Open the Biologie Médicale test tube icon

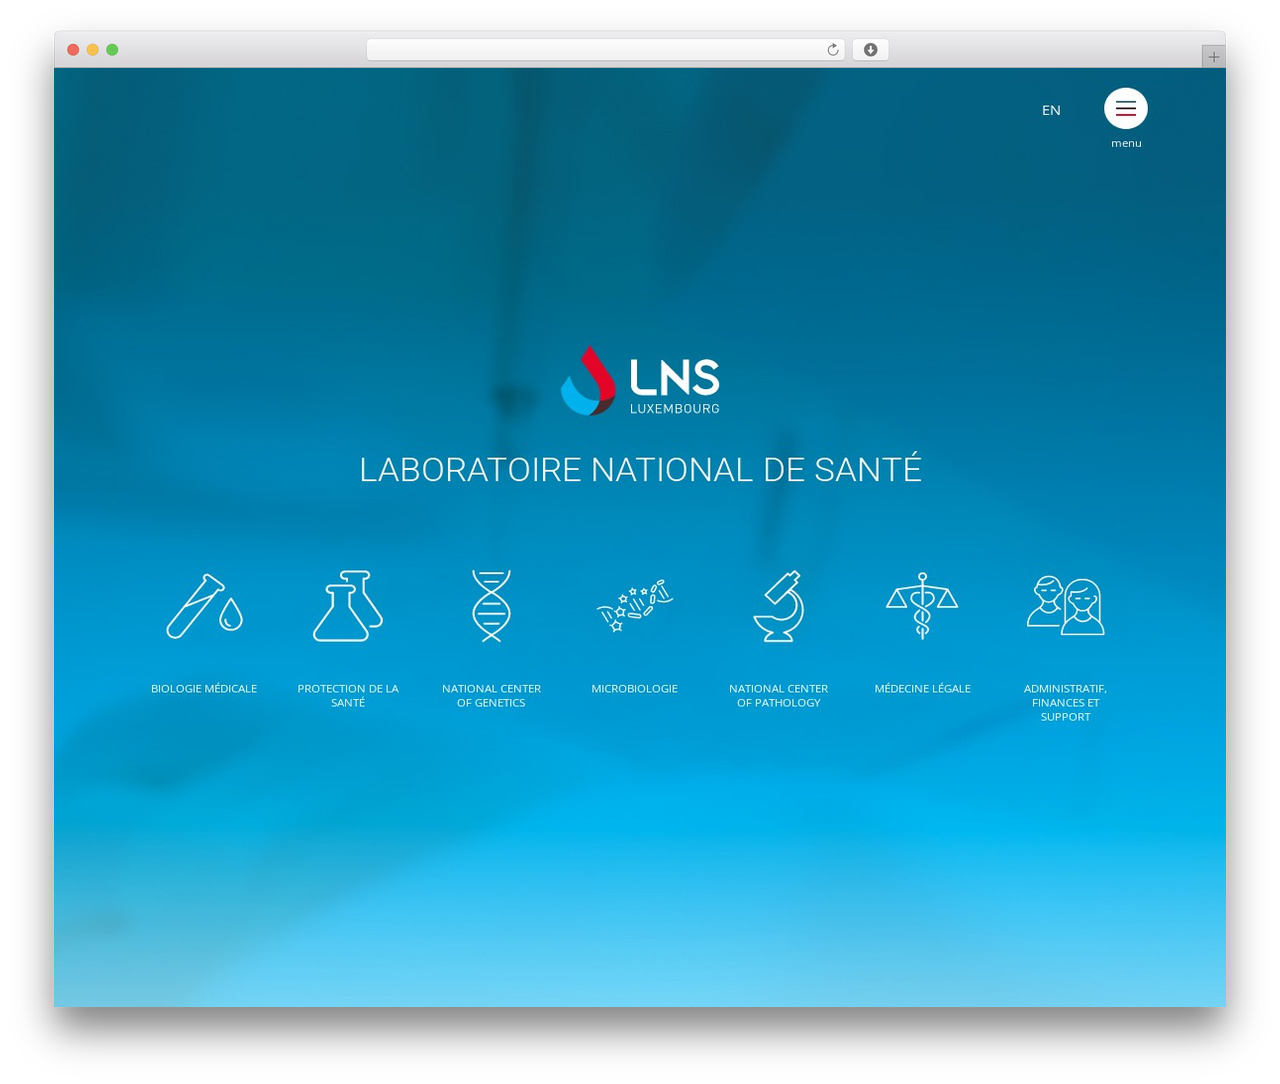tap(204, 606)
